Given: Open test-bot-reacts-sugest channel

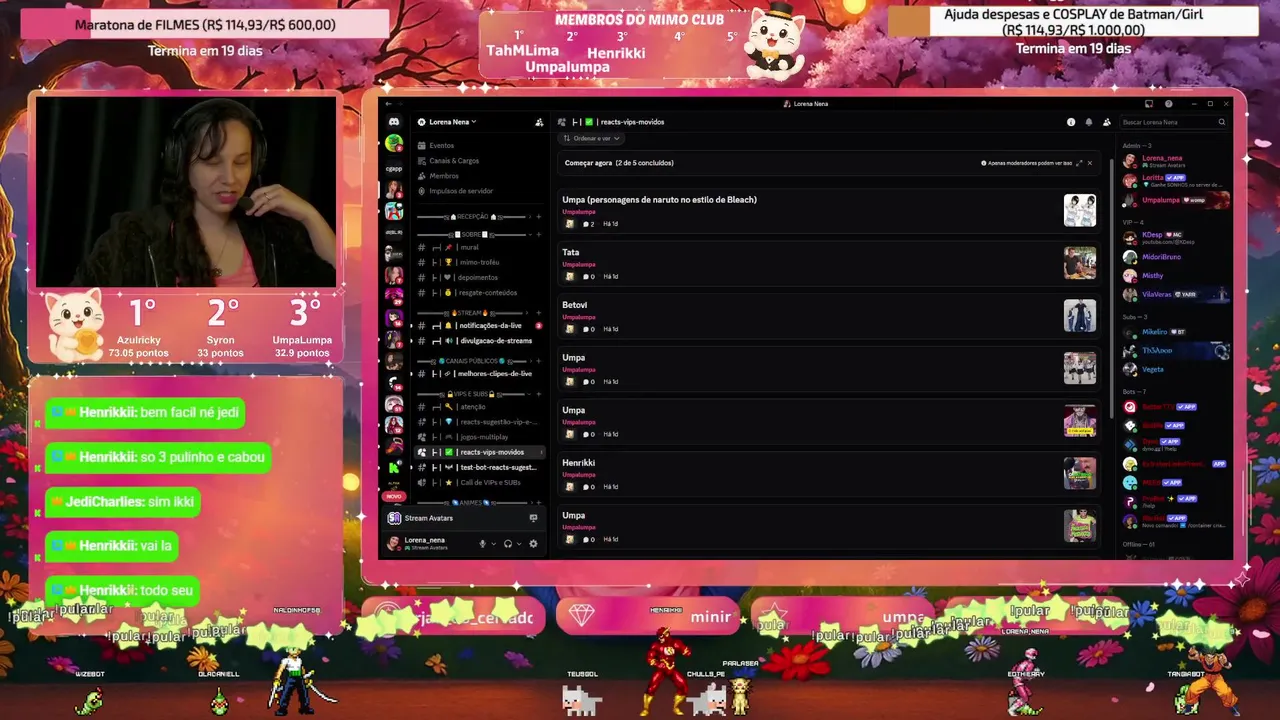Looking at the screenshot, I should click(x=480, y=467).
